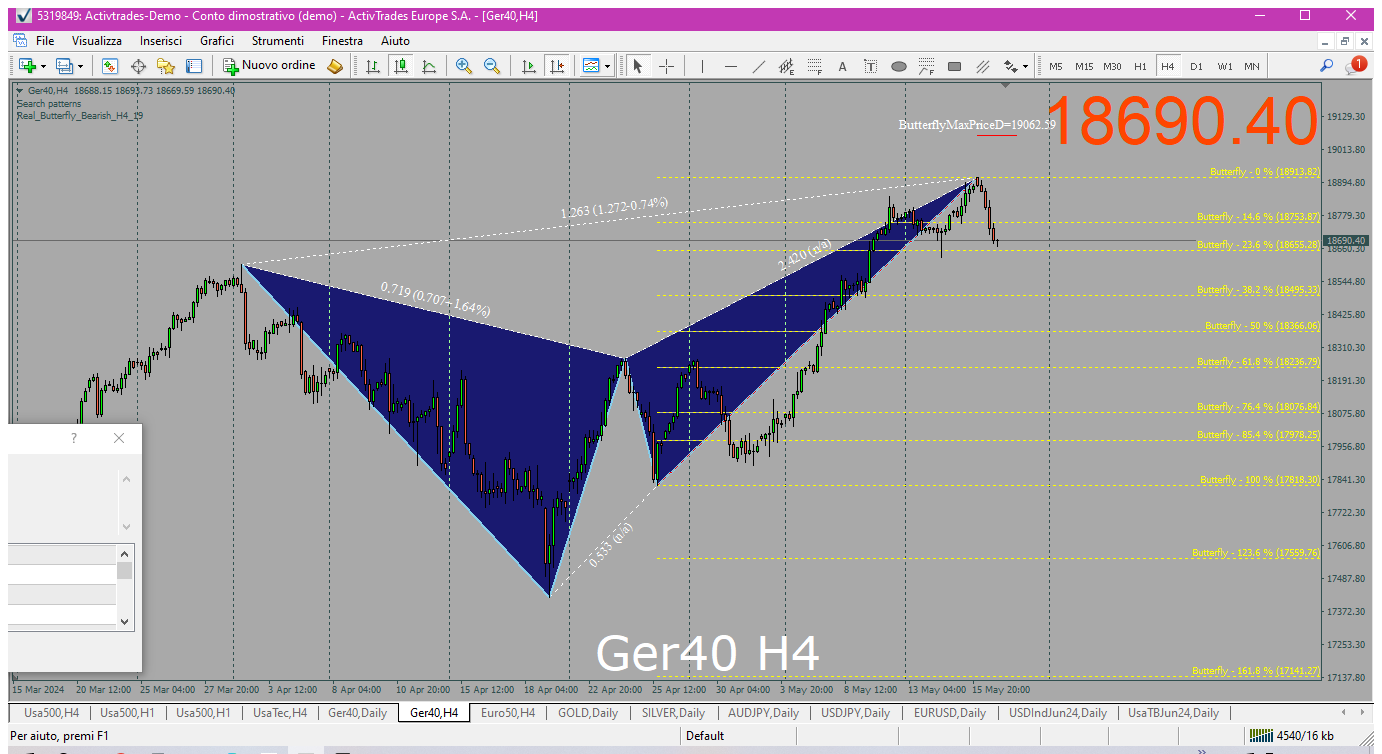The height and width of the screenshot is (754, 1382).
Task: Switch chart to Line Chart mode
Action: pos(429,66)
